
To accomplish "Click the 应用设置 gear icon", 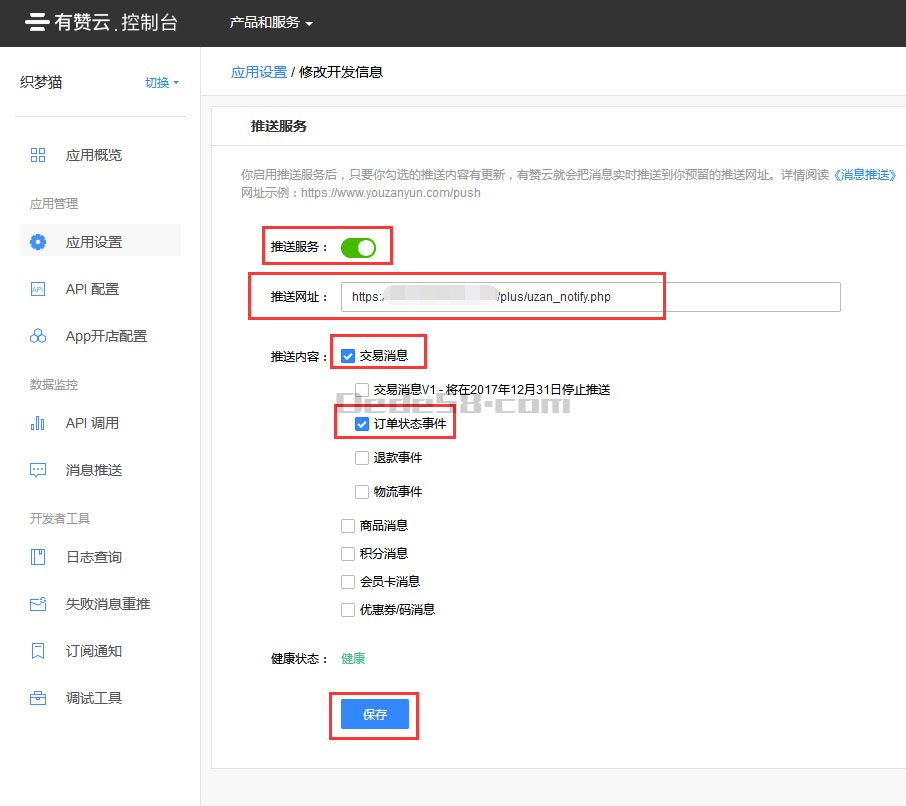I will [38, 242].
